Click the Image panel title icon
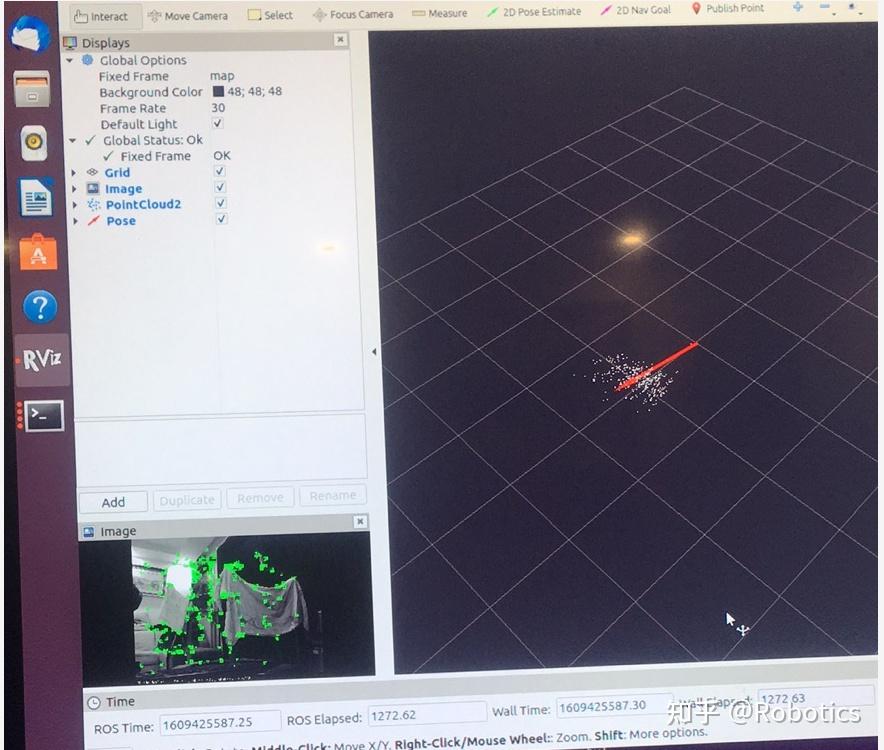Viewport: 884px width, 750px height. click(89, 532)
